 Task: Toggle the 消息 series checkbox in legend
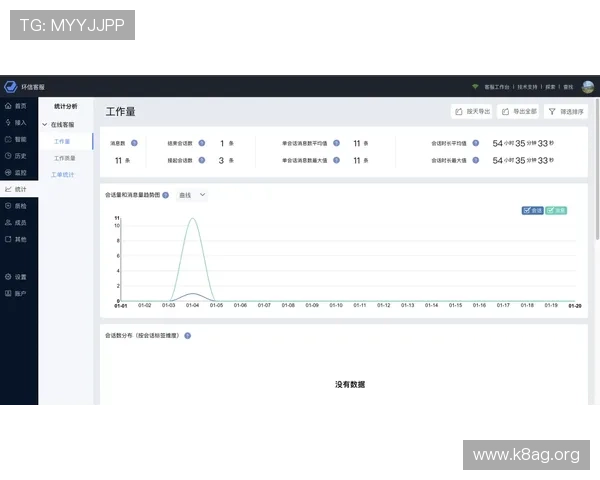556,210
